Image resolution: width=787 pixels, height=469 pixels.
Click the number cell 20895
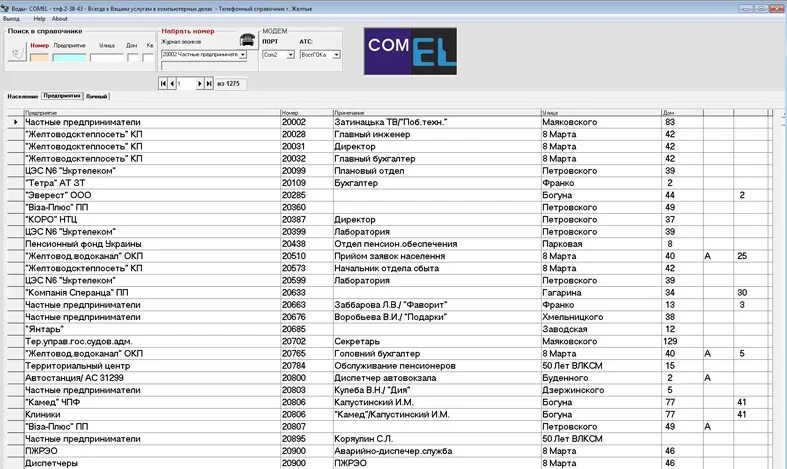tap(307, 438)
